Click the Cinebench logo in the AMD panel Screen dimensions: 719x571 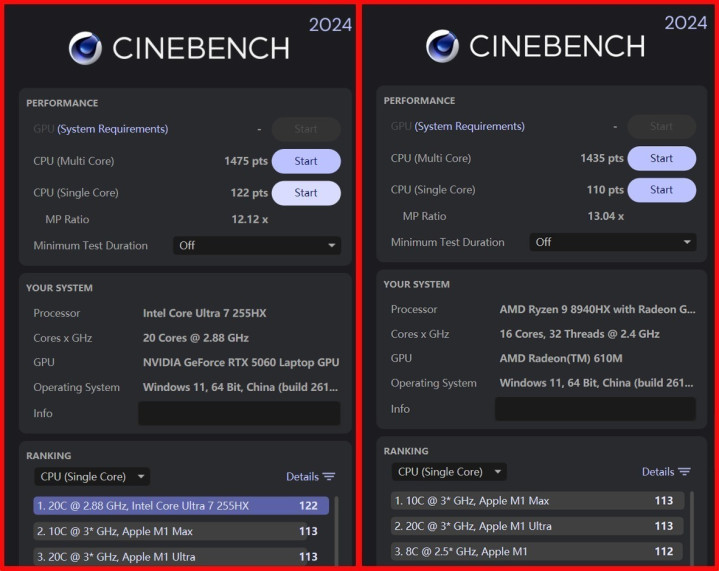point(443,46)
